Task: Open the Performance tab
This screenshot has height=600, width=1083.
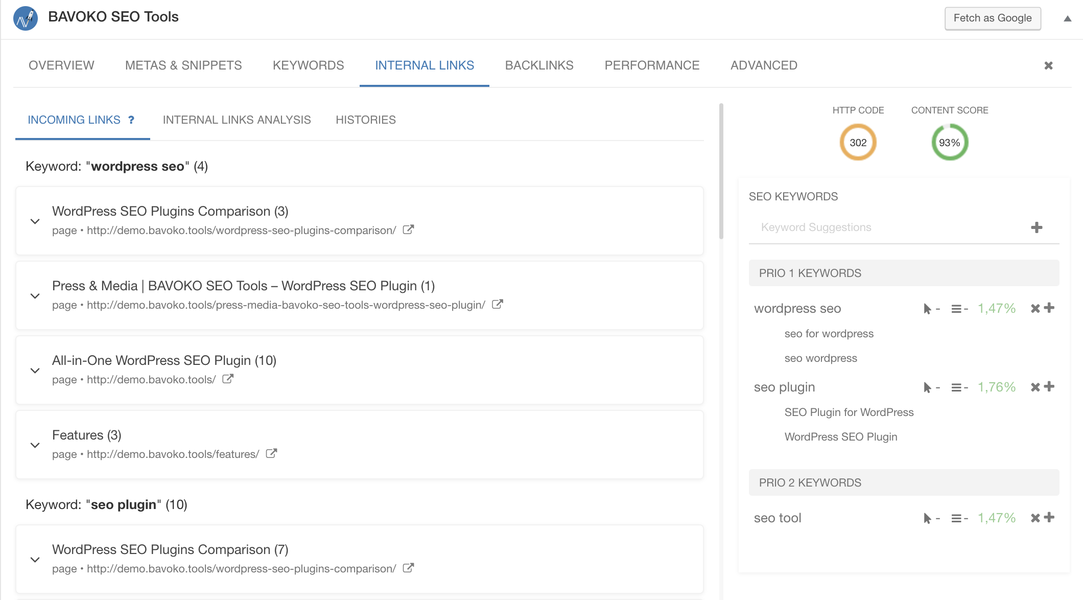Action: click(x=652, y=66)
